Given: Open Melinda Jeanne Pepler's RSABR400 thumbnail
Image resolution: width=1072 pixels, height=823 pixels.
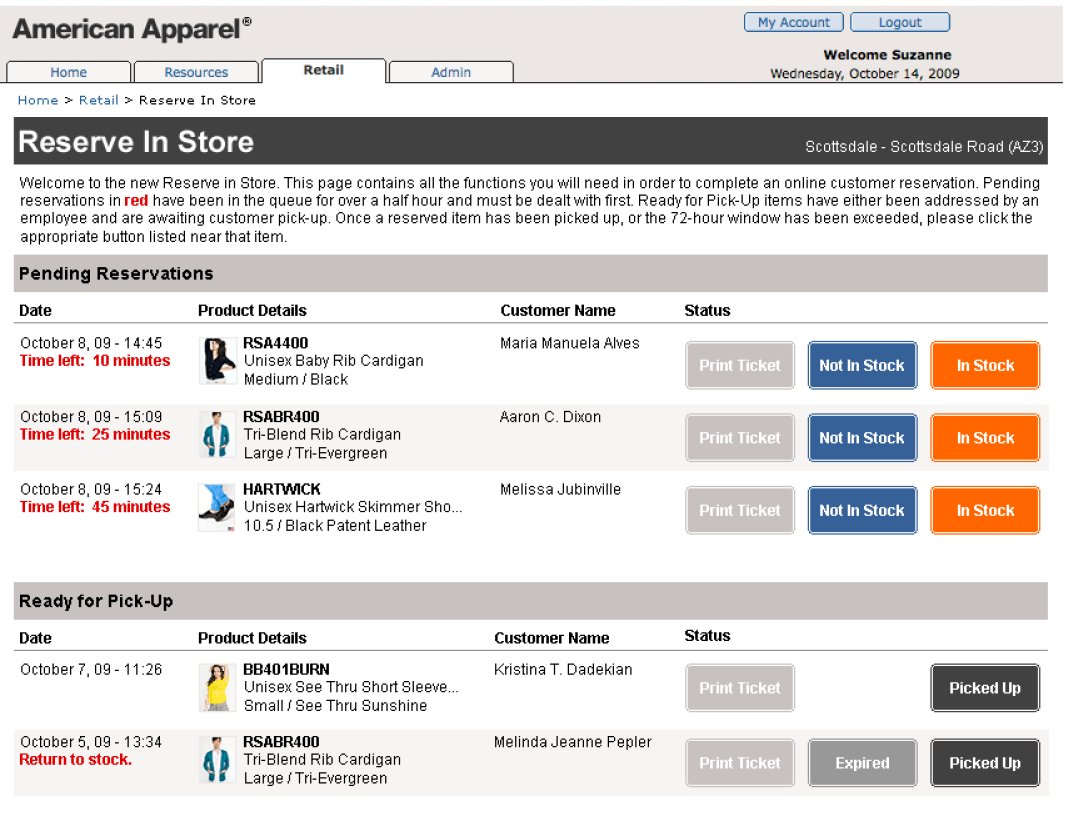Looking at the screenshot, I should [217, 759].
